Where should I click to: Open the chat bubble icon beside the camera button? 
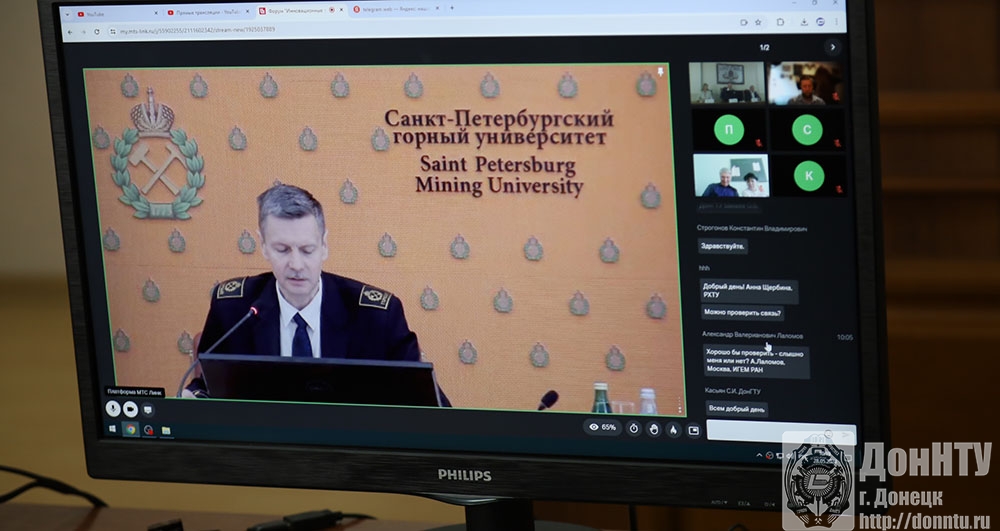[147, 410]
